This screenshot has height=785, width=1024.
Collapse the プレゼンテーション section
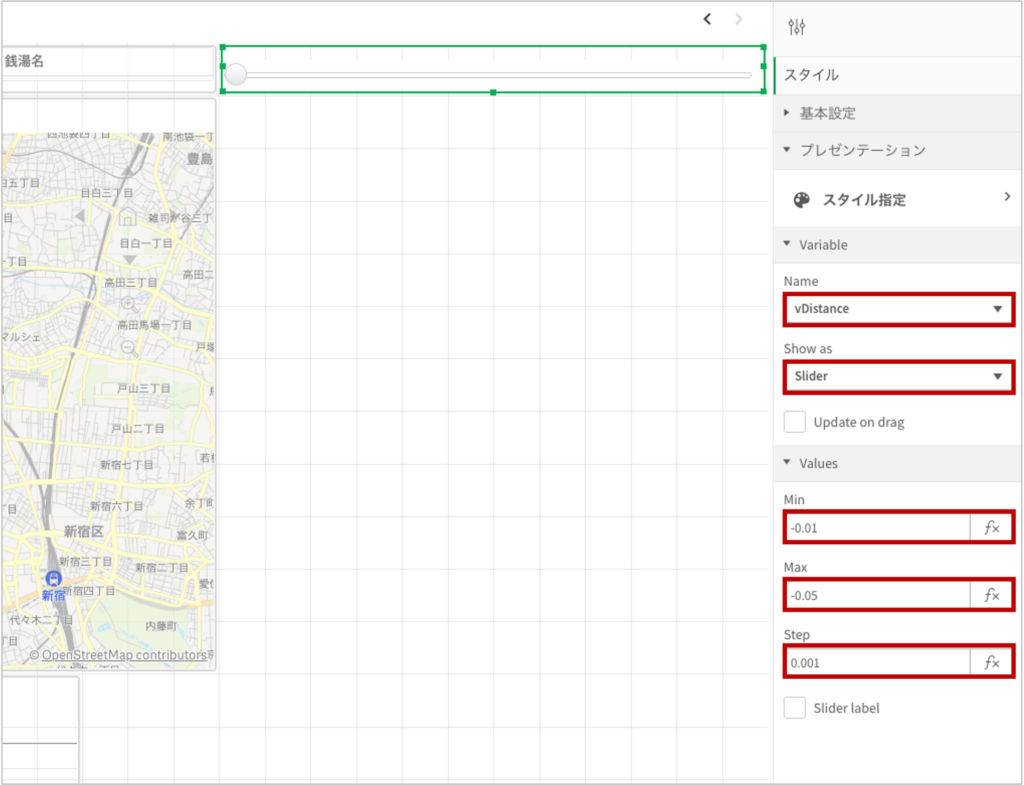[862, 150]
